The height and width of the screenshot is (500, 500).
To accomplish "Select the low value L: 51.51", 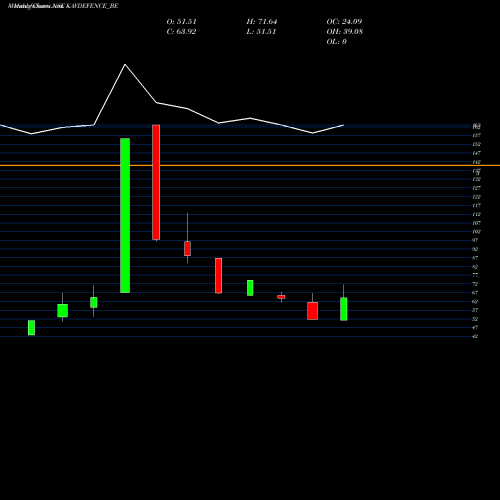I will click(261, 32).
